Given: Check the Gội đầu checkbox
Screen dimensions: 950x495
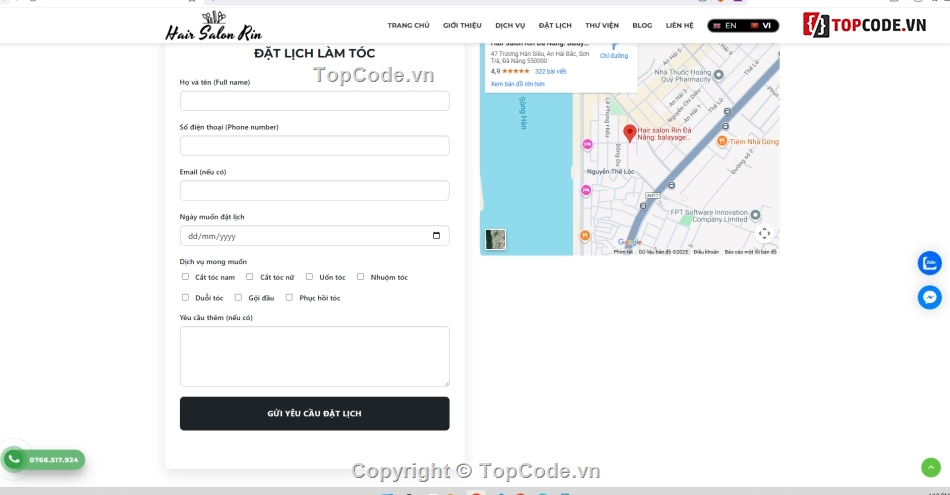Looking at the screenshot, I should [x=238, y=297].
